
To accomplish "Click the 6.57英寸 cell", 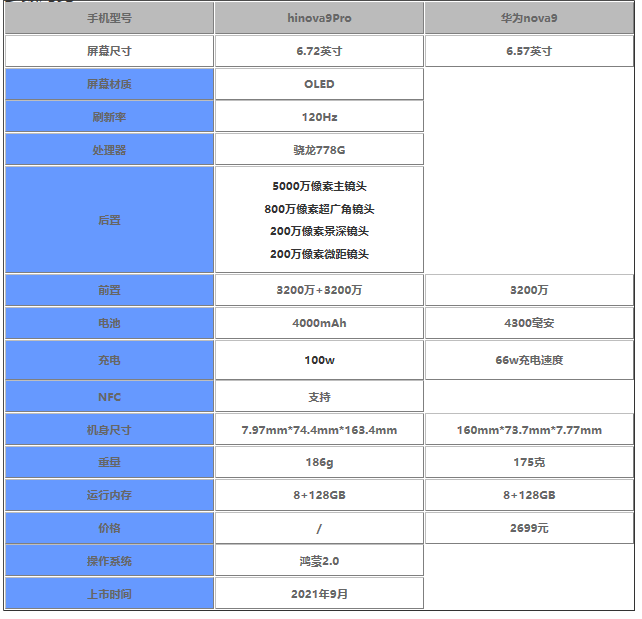I will 529,51.
